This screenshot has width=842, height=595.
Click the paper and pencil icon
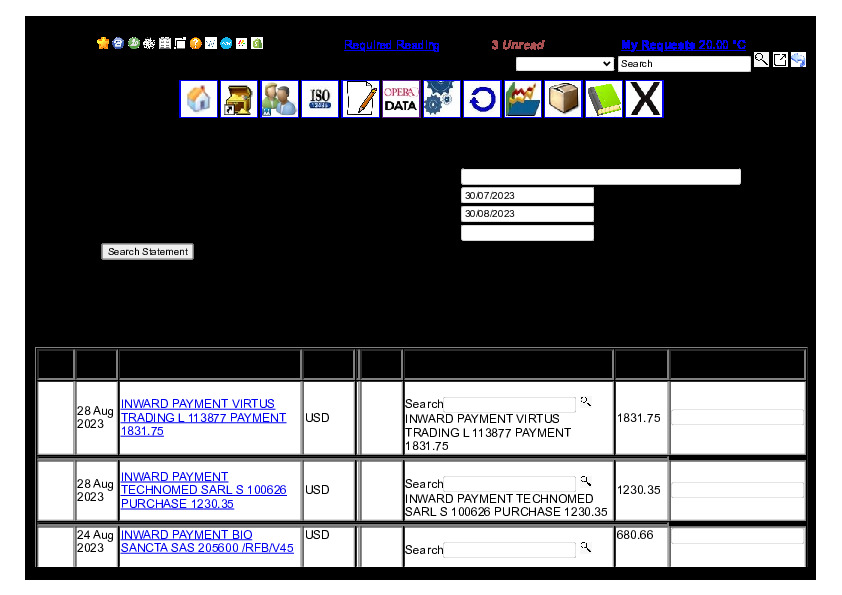[361, 99]
